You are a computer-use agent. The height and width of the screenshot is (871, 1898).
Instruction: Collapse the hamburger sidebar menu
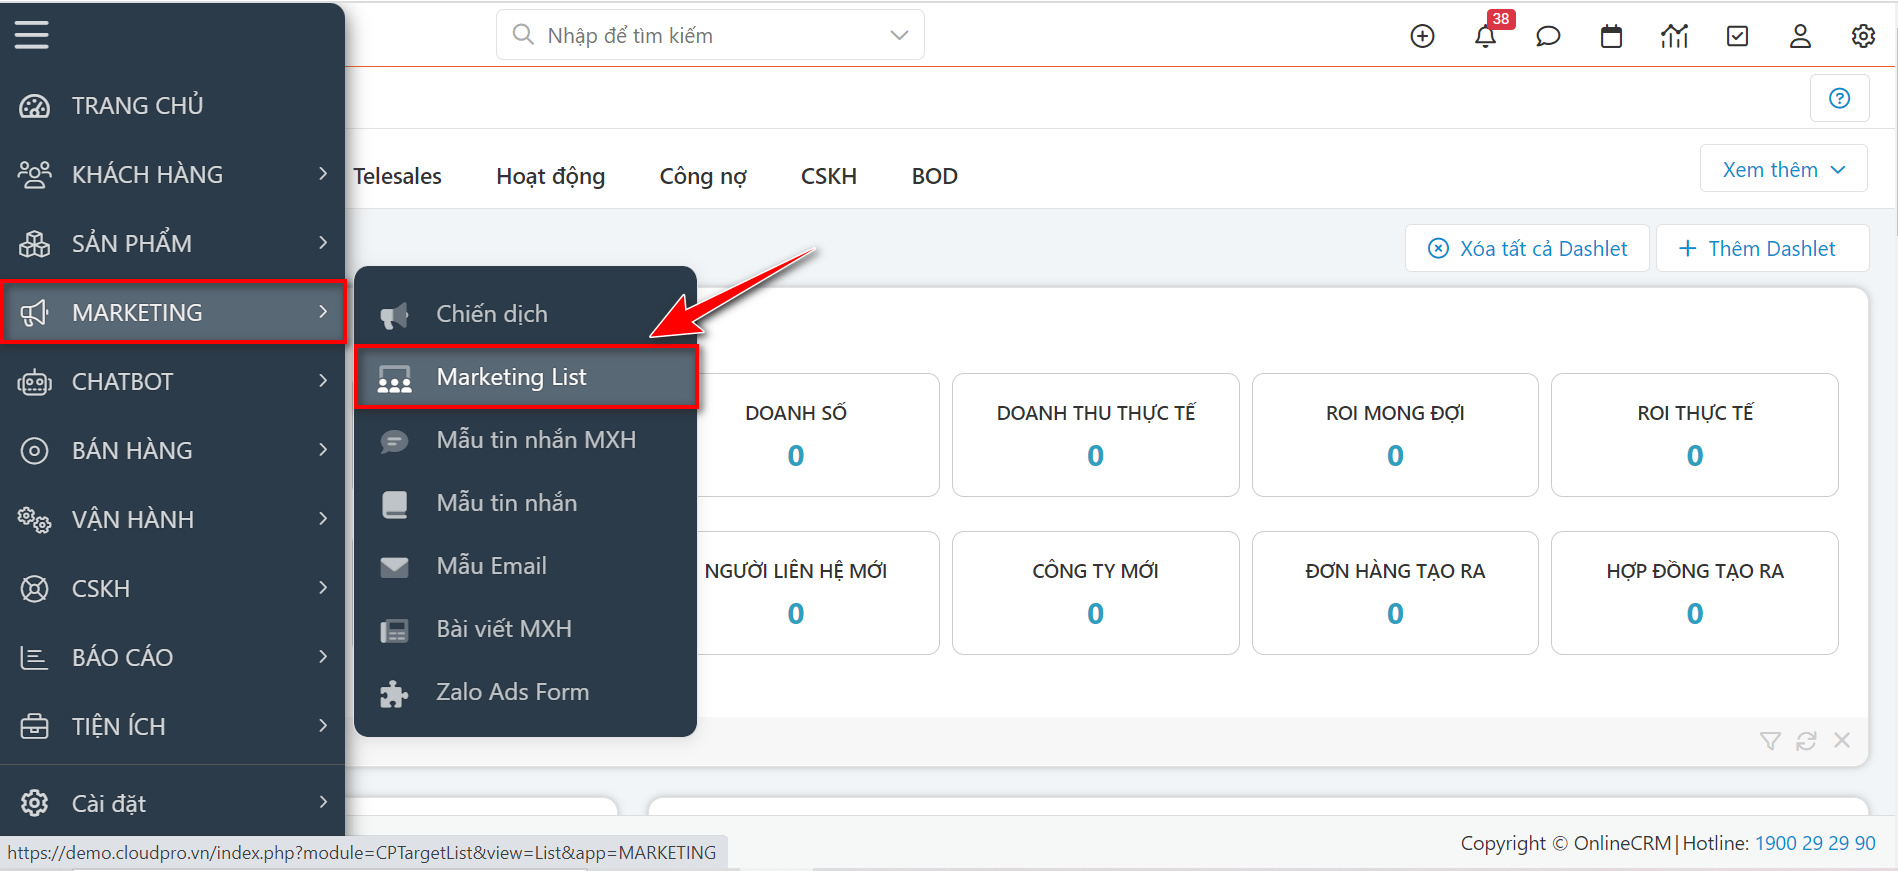31,35
